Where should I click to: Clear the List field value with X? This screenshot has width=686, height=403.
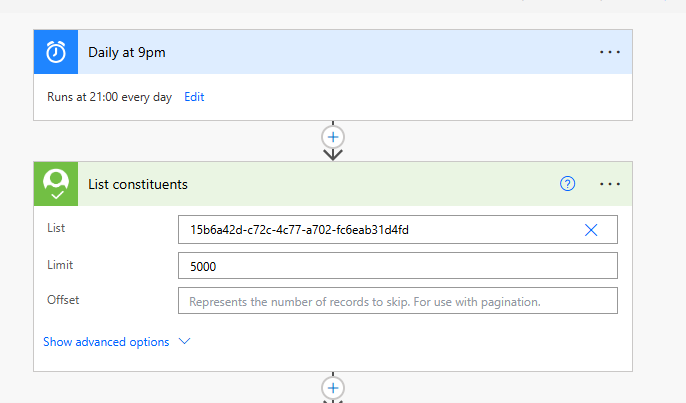[x=591, y=230]
